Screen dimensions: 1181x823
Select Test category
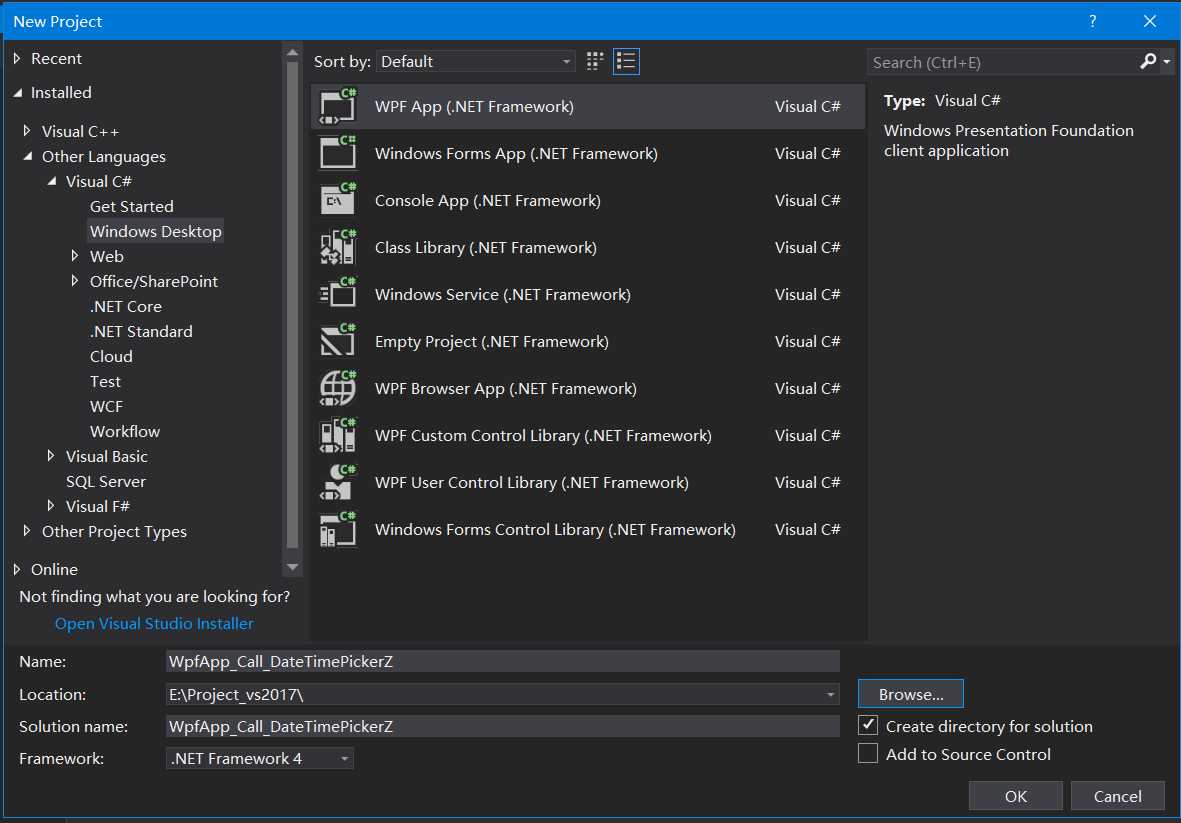(105, 381)
